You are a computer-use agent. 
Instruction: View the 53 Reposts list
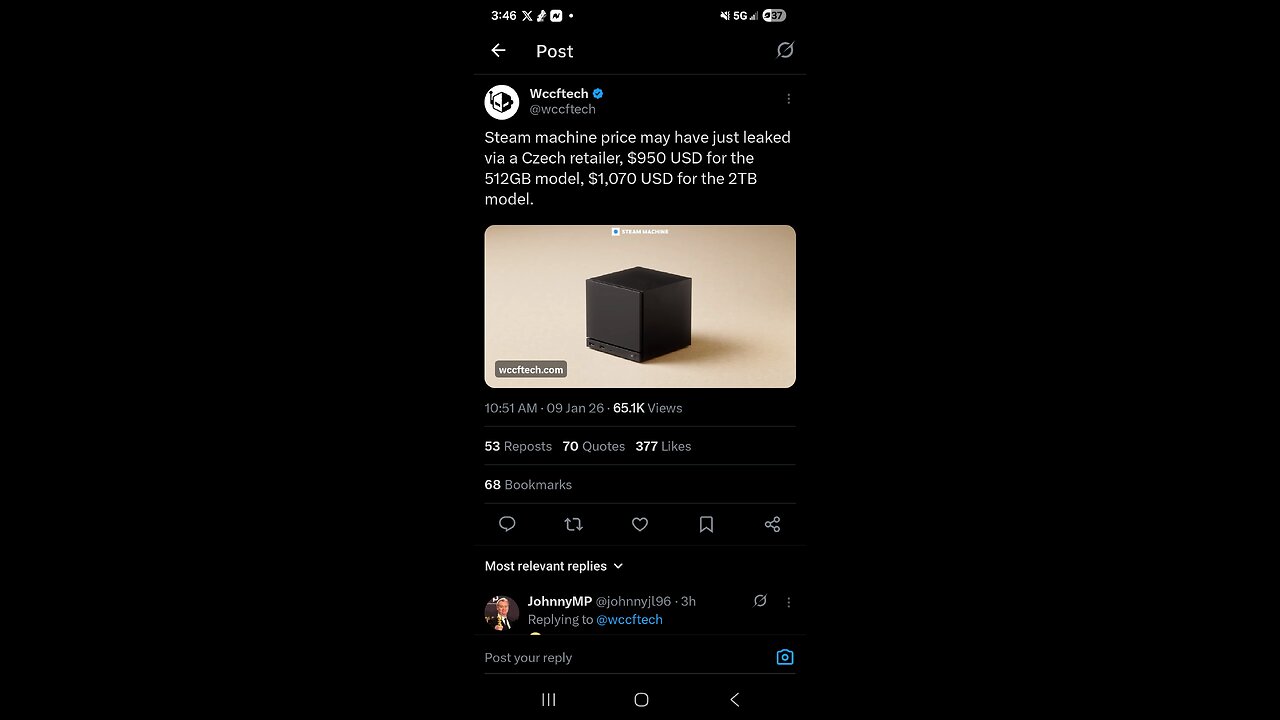(518, 446)
